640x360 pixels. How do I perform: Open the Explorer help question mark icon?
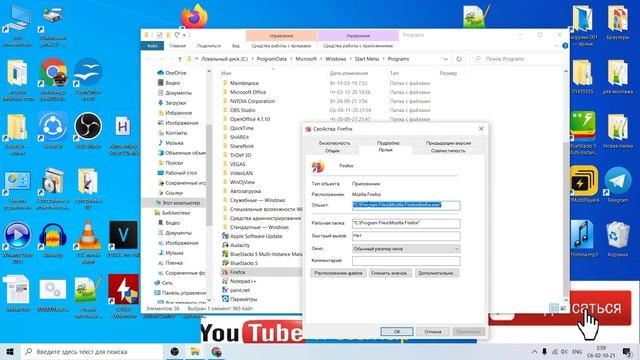pyautogui.click(x=565, y=46)
